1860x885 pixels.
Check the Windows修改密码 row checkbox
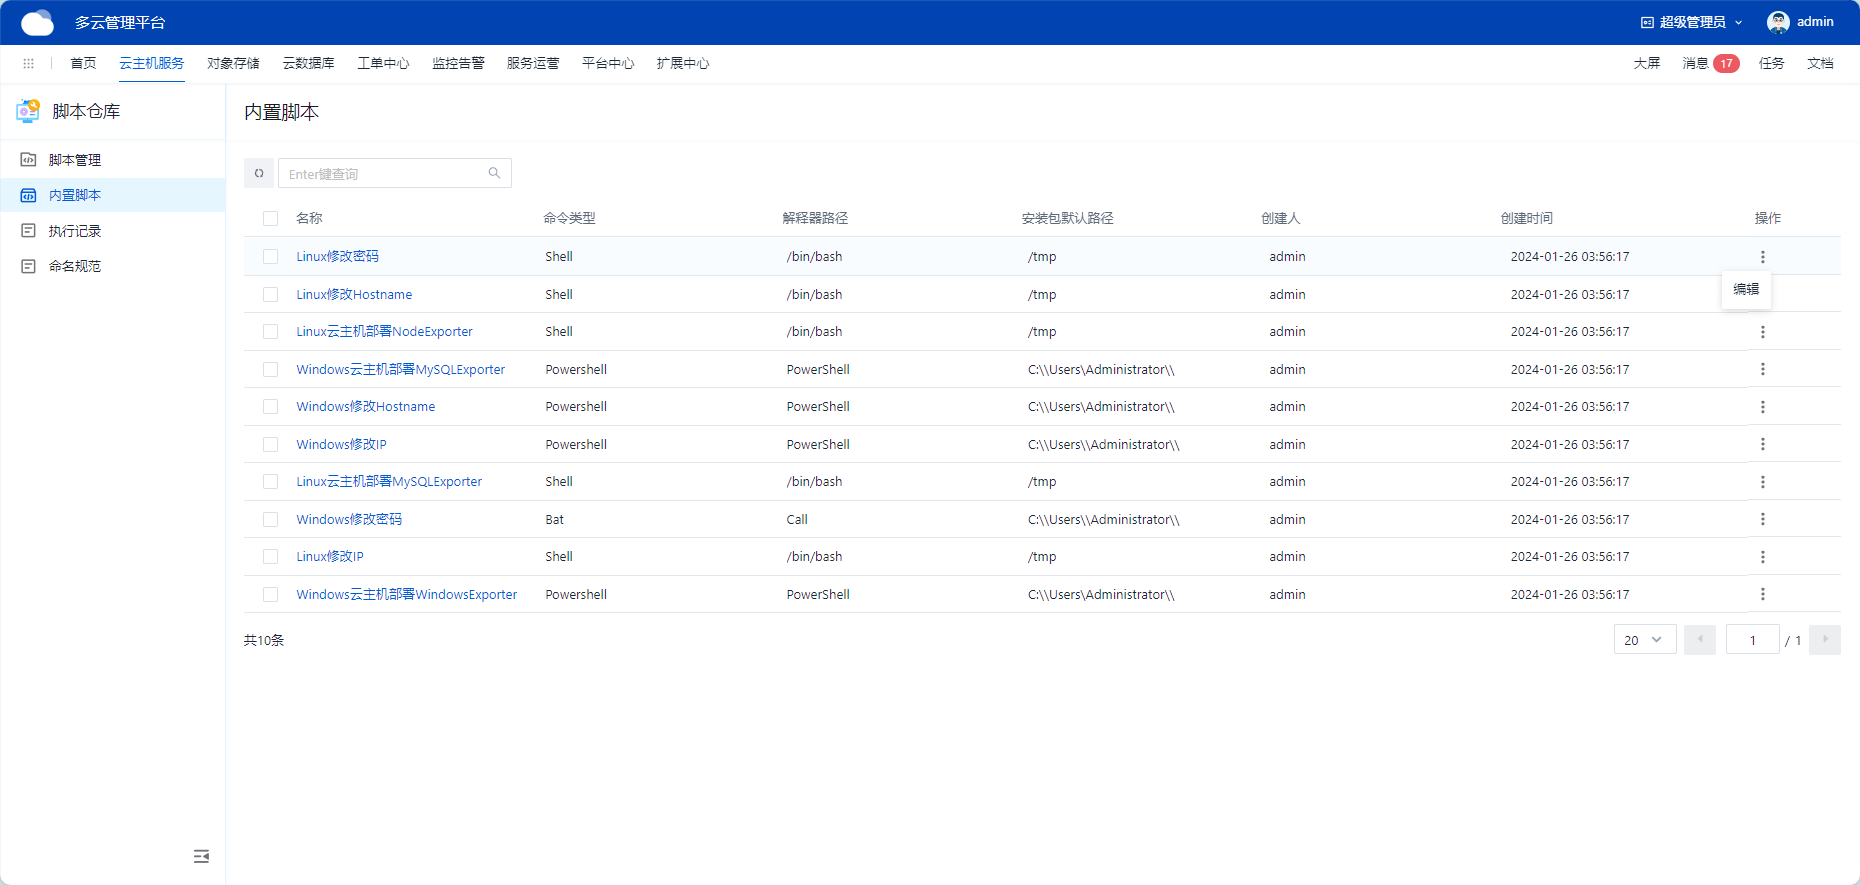tap(270, 520)
